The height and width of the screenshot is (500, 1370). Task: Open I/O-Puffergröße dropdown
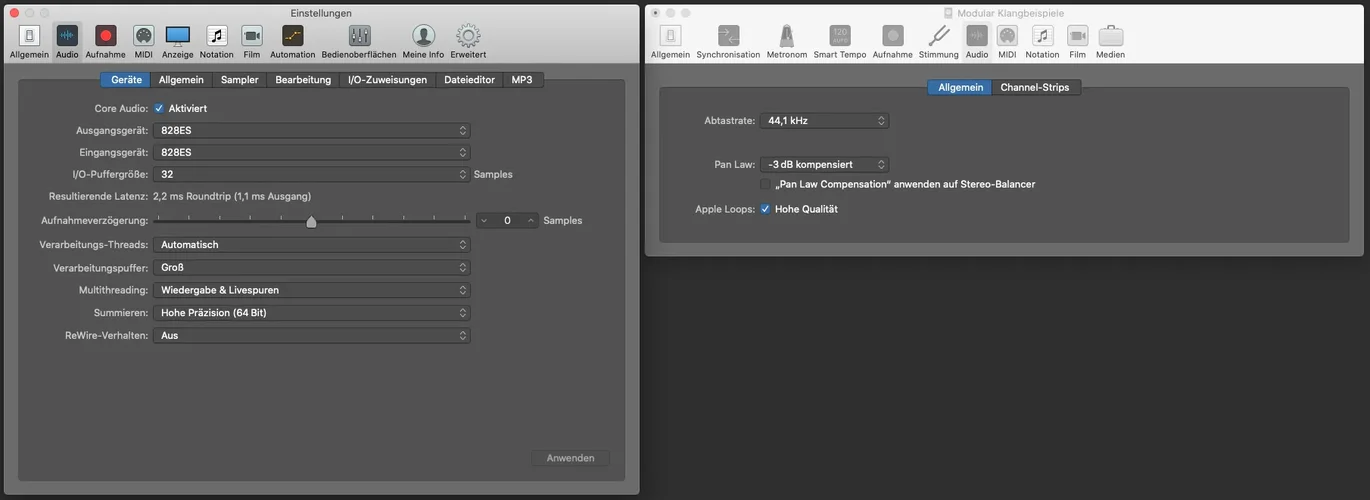pyautogui.click(x=312, y=174)
